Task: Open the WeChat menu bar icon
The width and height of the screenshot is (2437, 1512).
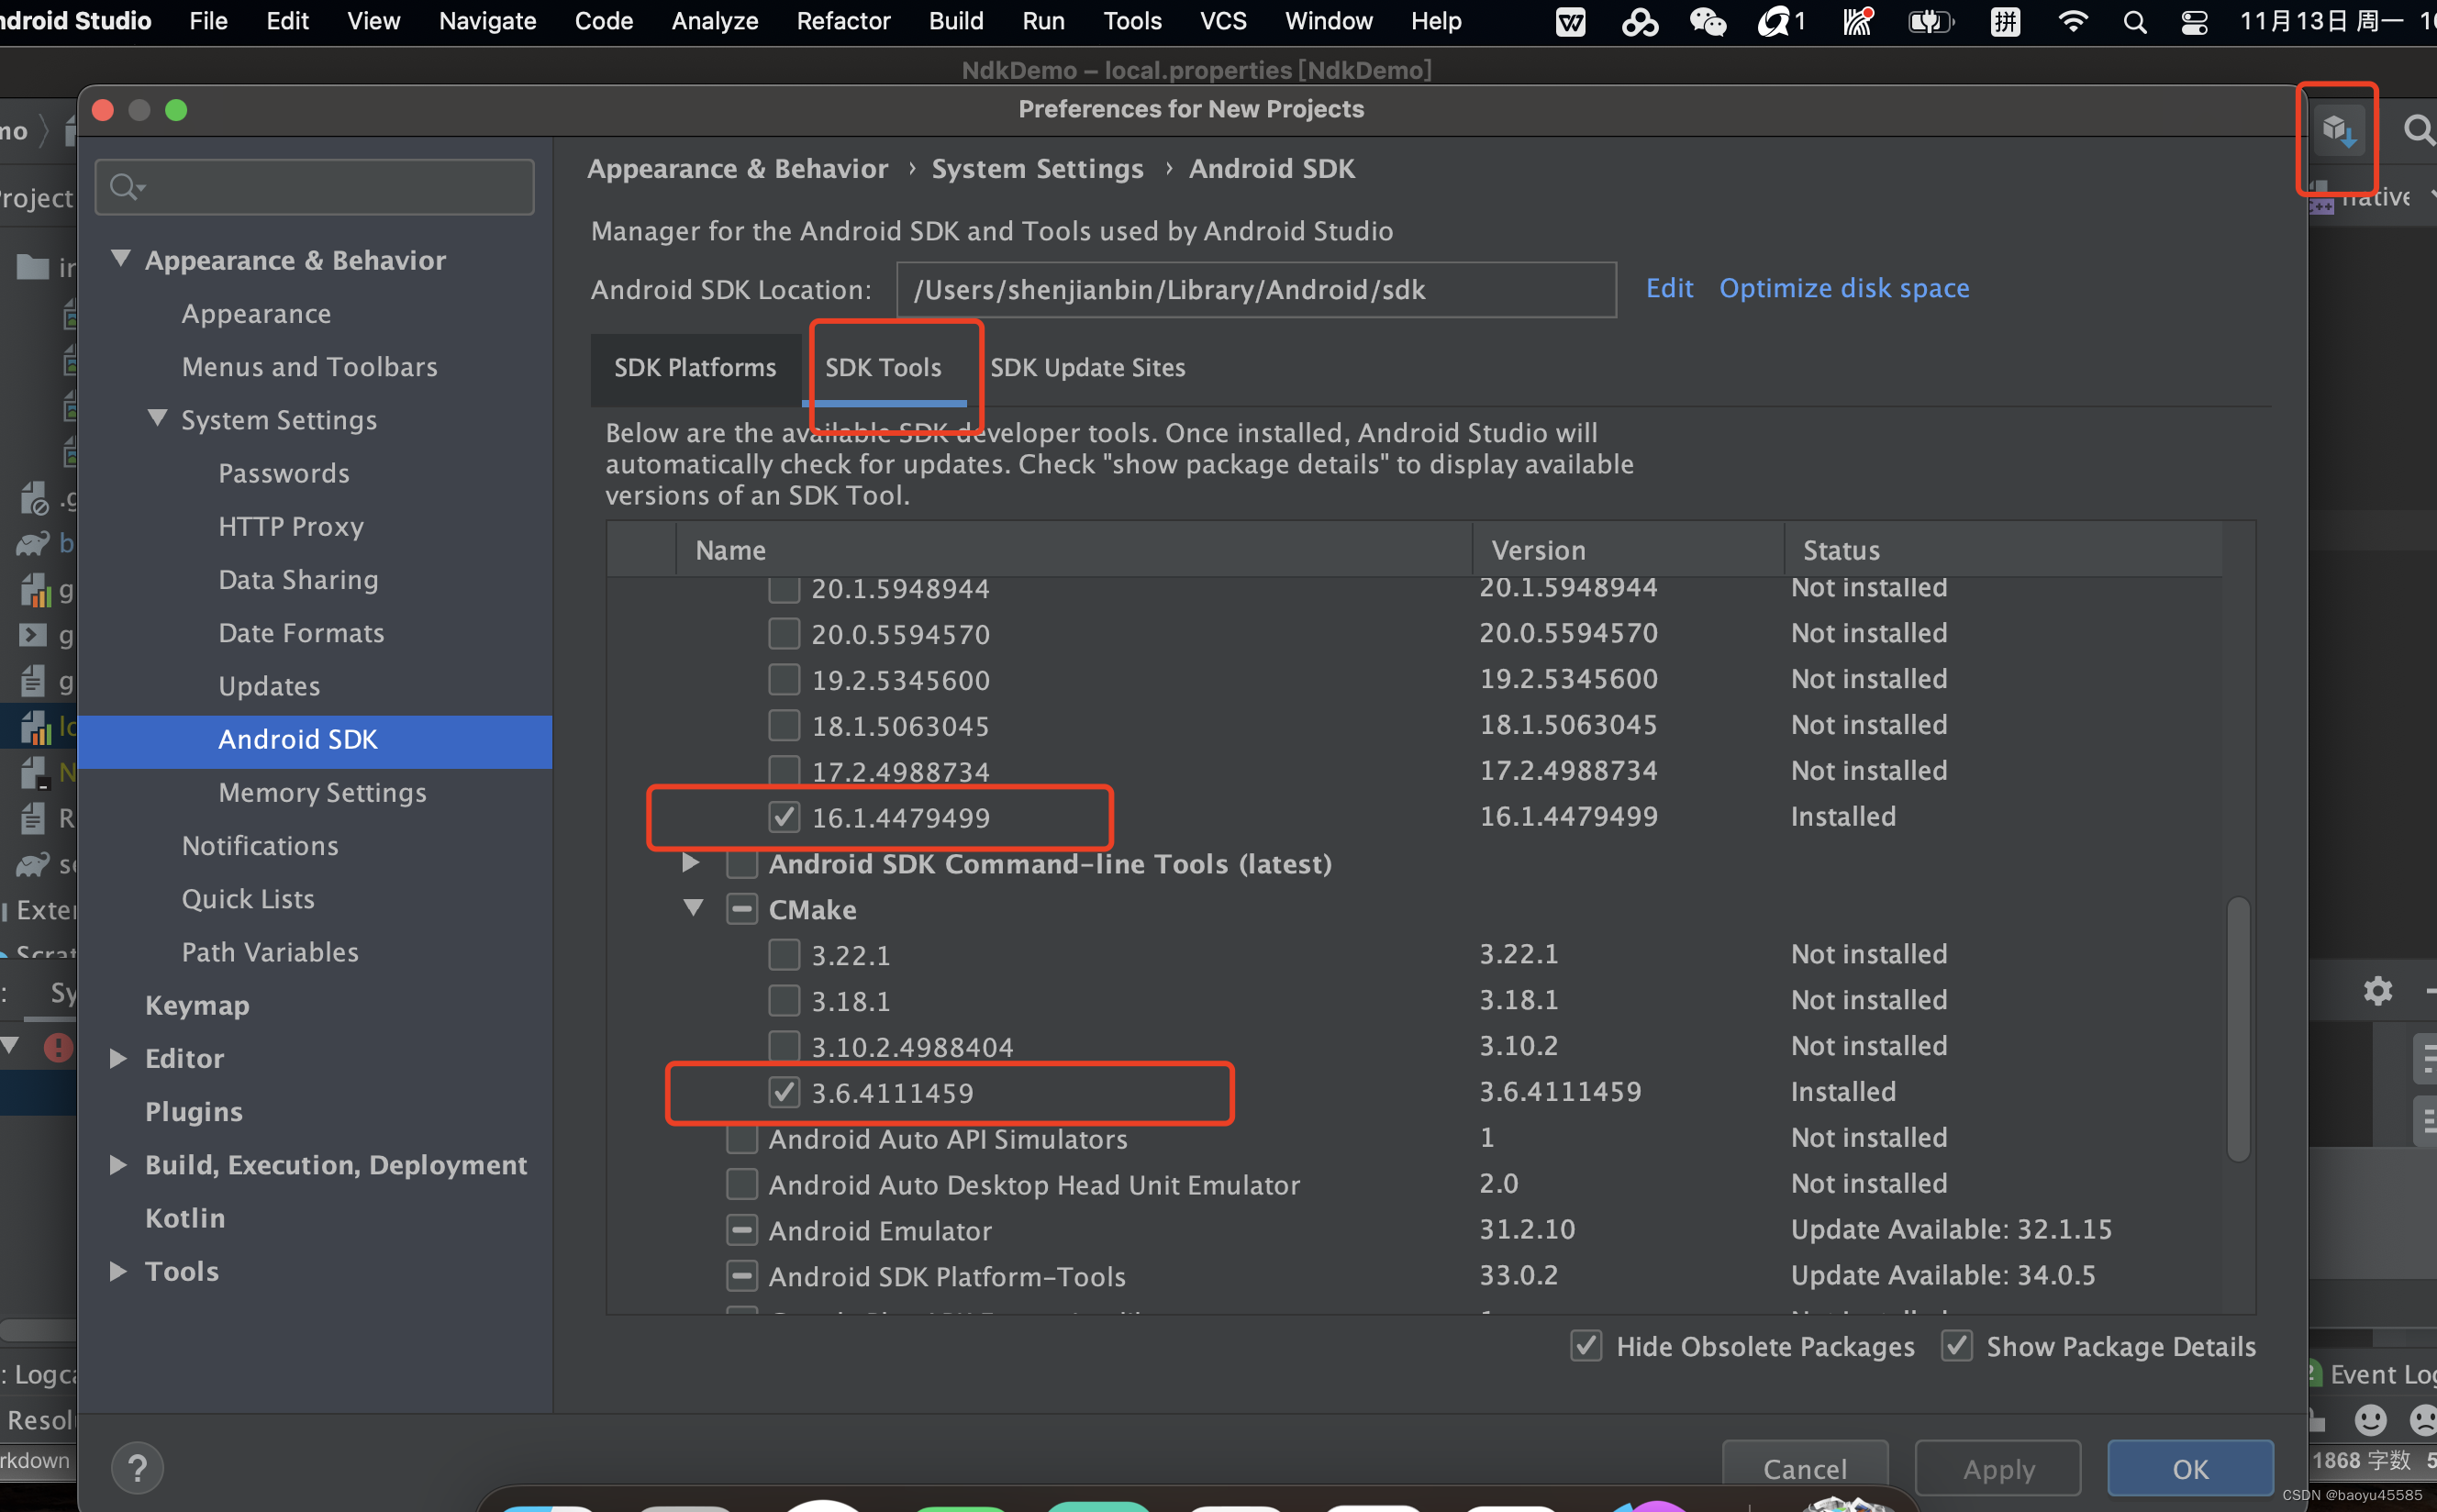Action: 1707,21
